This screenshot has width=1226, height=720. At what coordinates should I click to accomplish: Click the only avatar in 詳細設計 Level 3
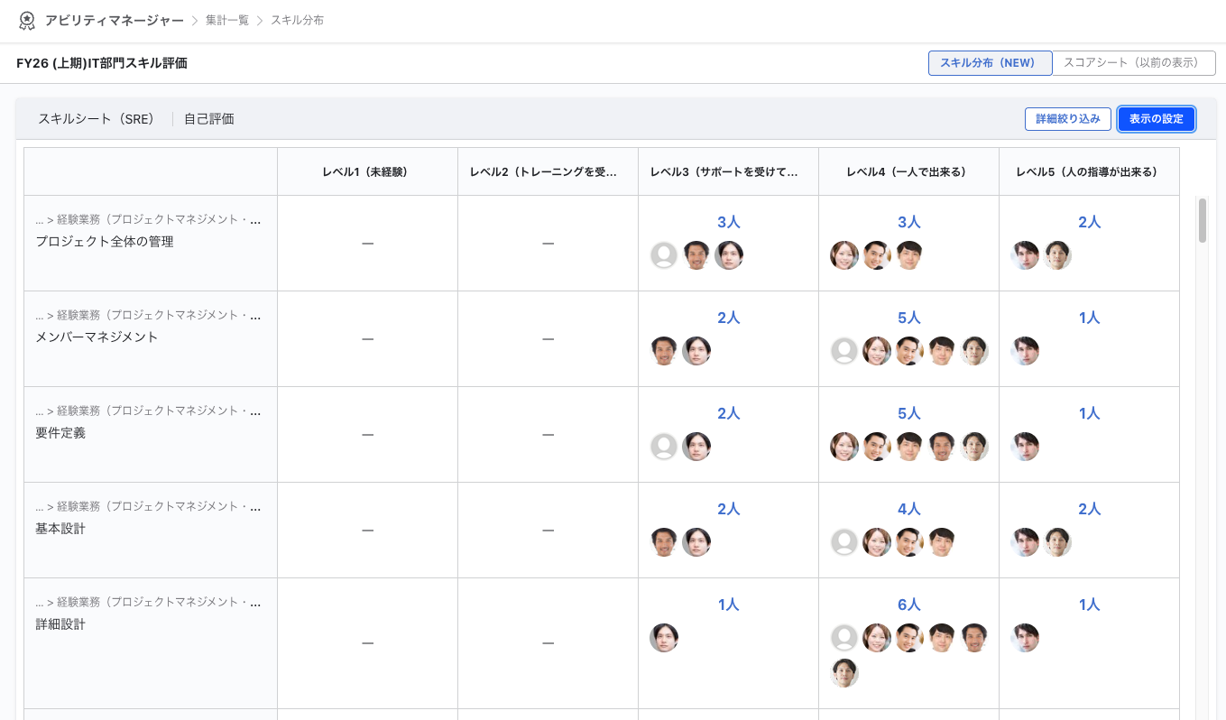click(664, 638)
